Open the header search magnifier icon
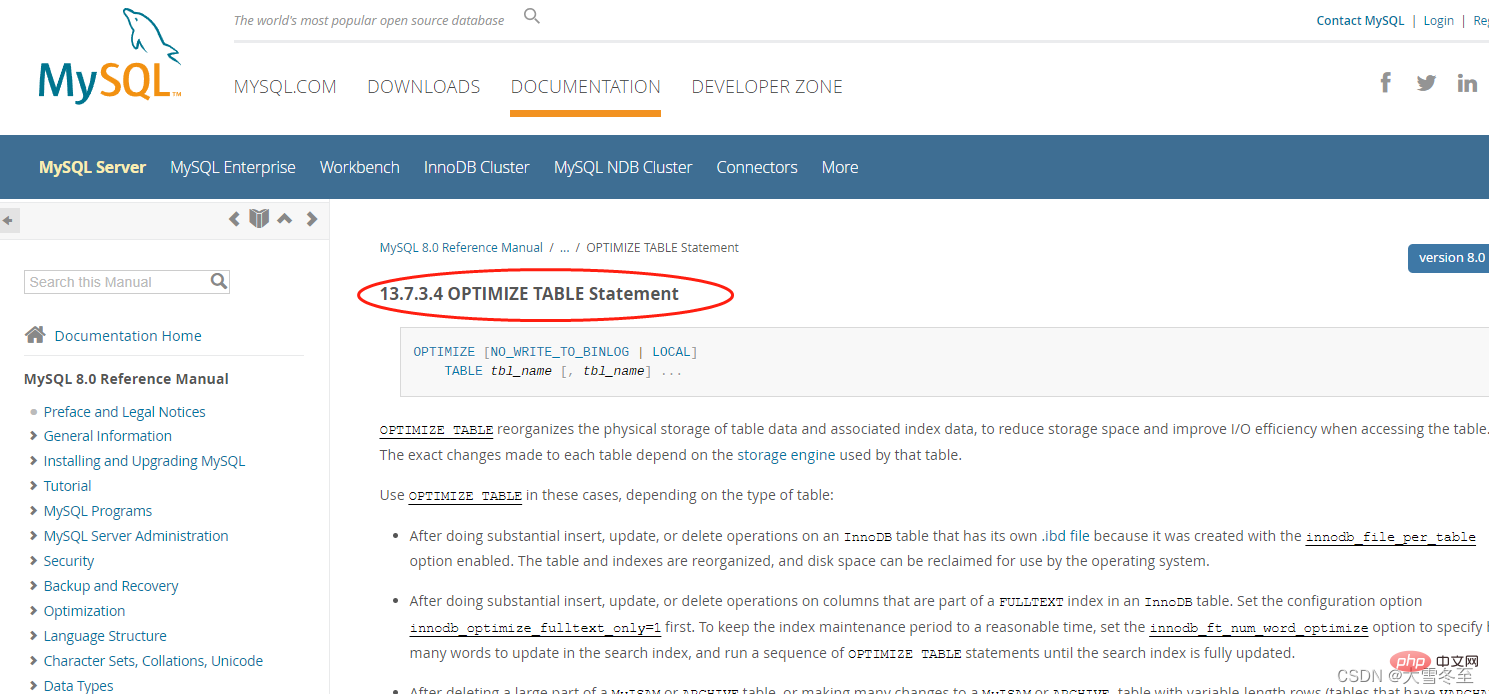 point(532,16)
